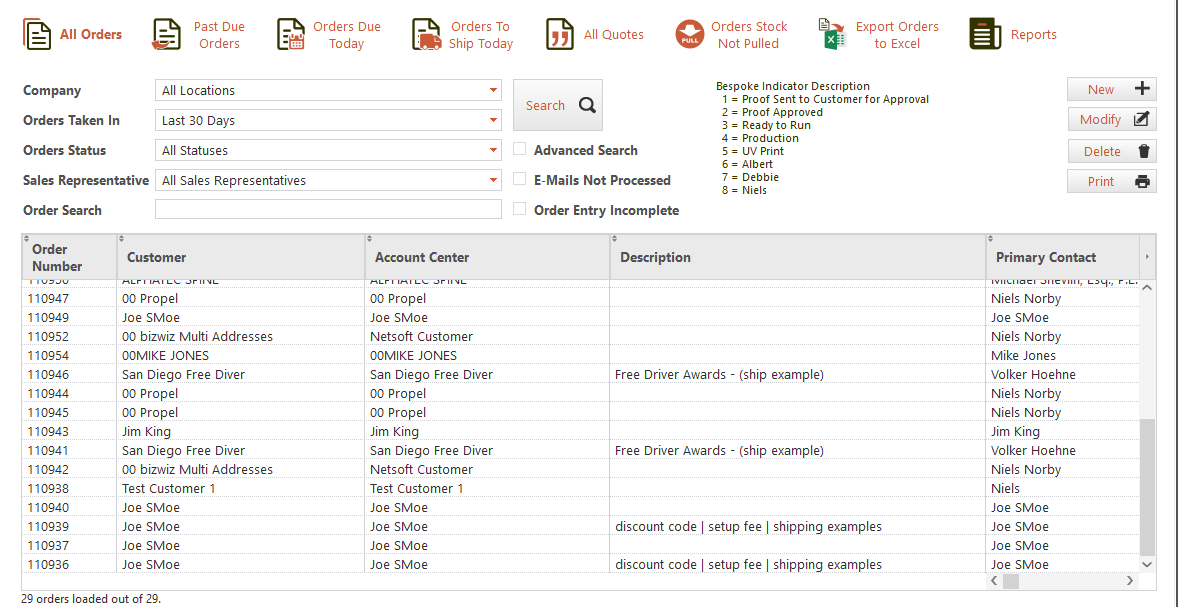1178x607 pixels.
Task: Select the All Orders icon
Action: [x=37, y=35]
